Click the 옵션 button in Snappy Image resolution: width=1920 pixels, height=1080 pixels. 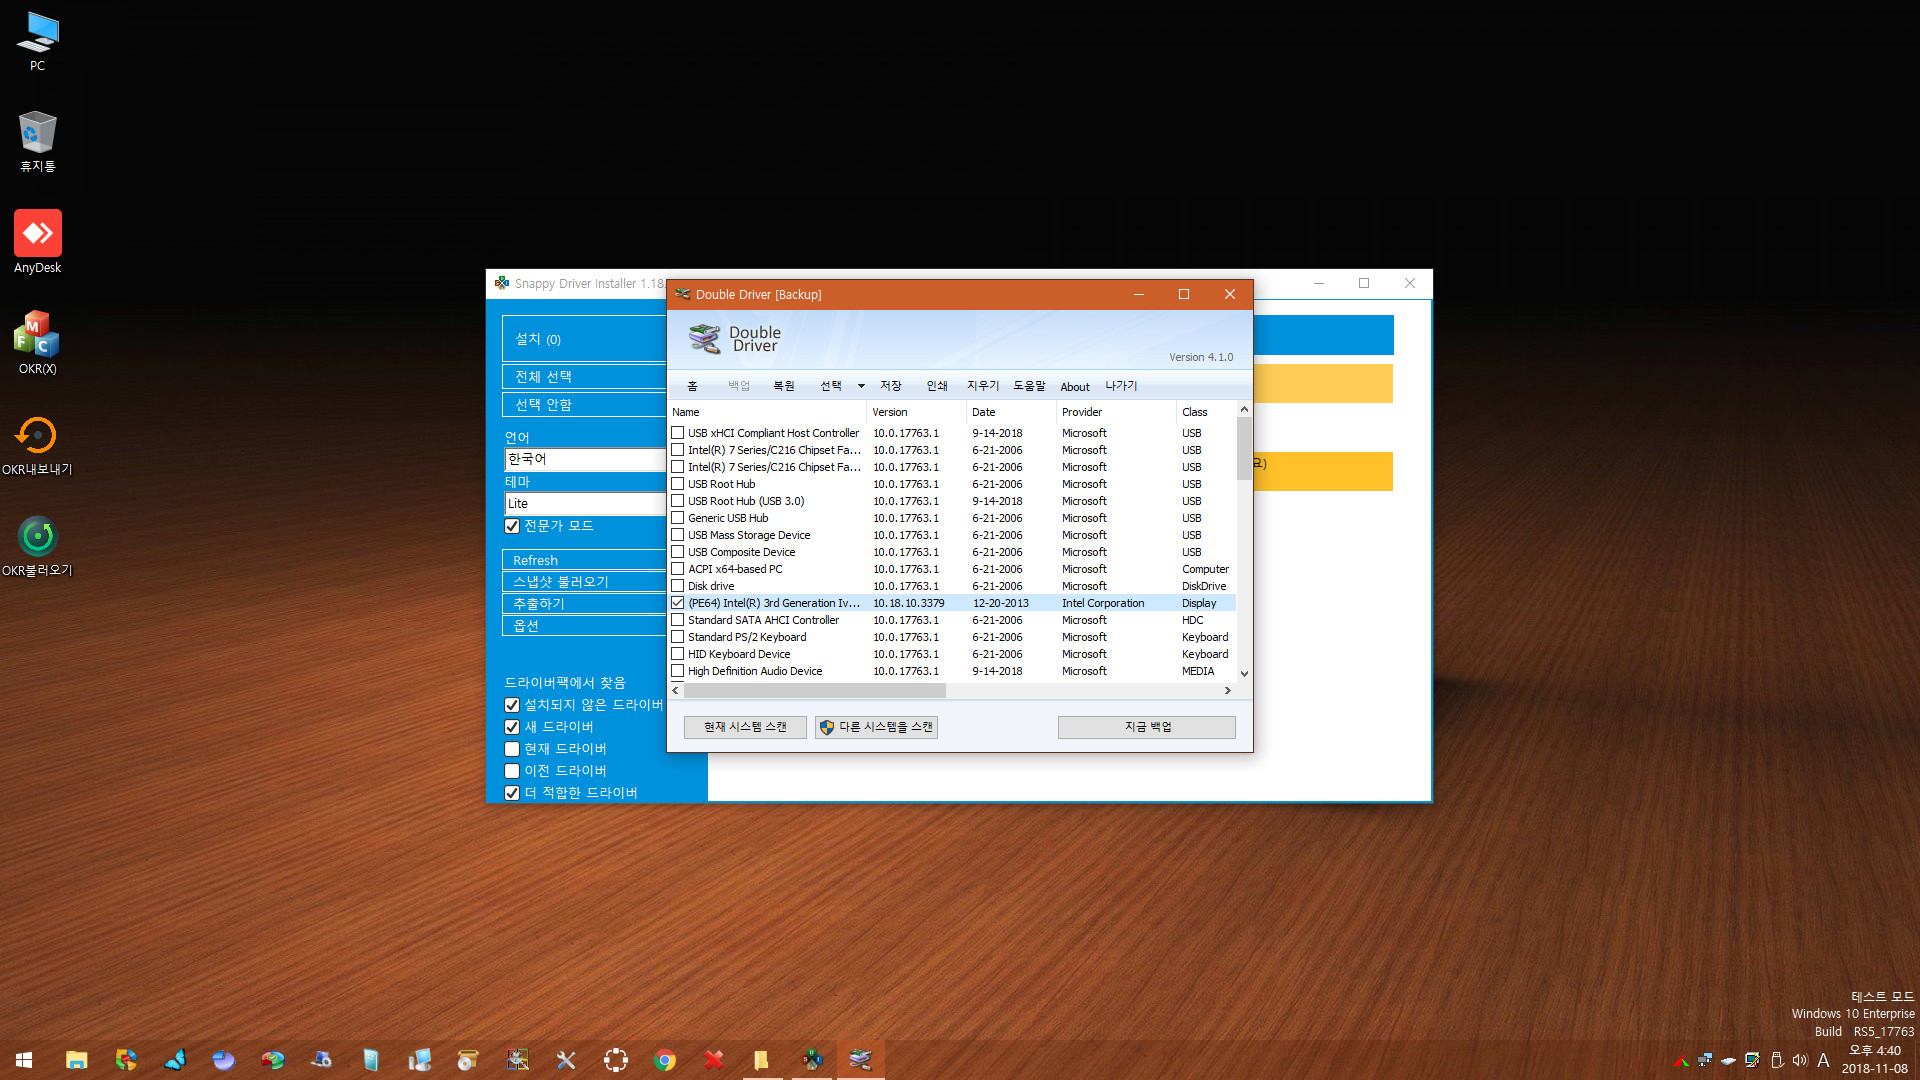[x=584, y=626]
